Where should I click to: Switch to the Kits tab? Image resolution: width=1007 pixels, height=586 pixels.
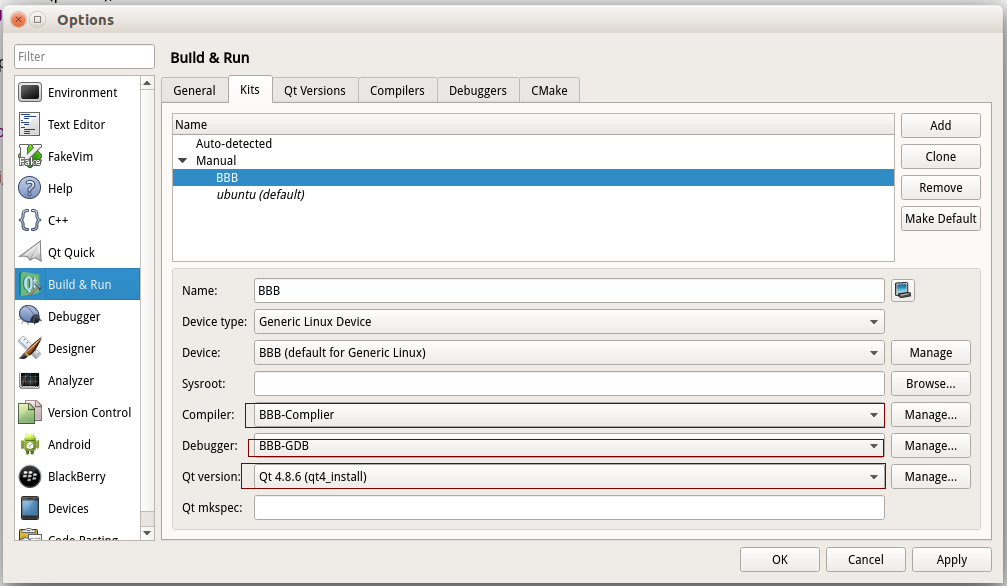250,89
